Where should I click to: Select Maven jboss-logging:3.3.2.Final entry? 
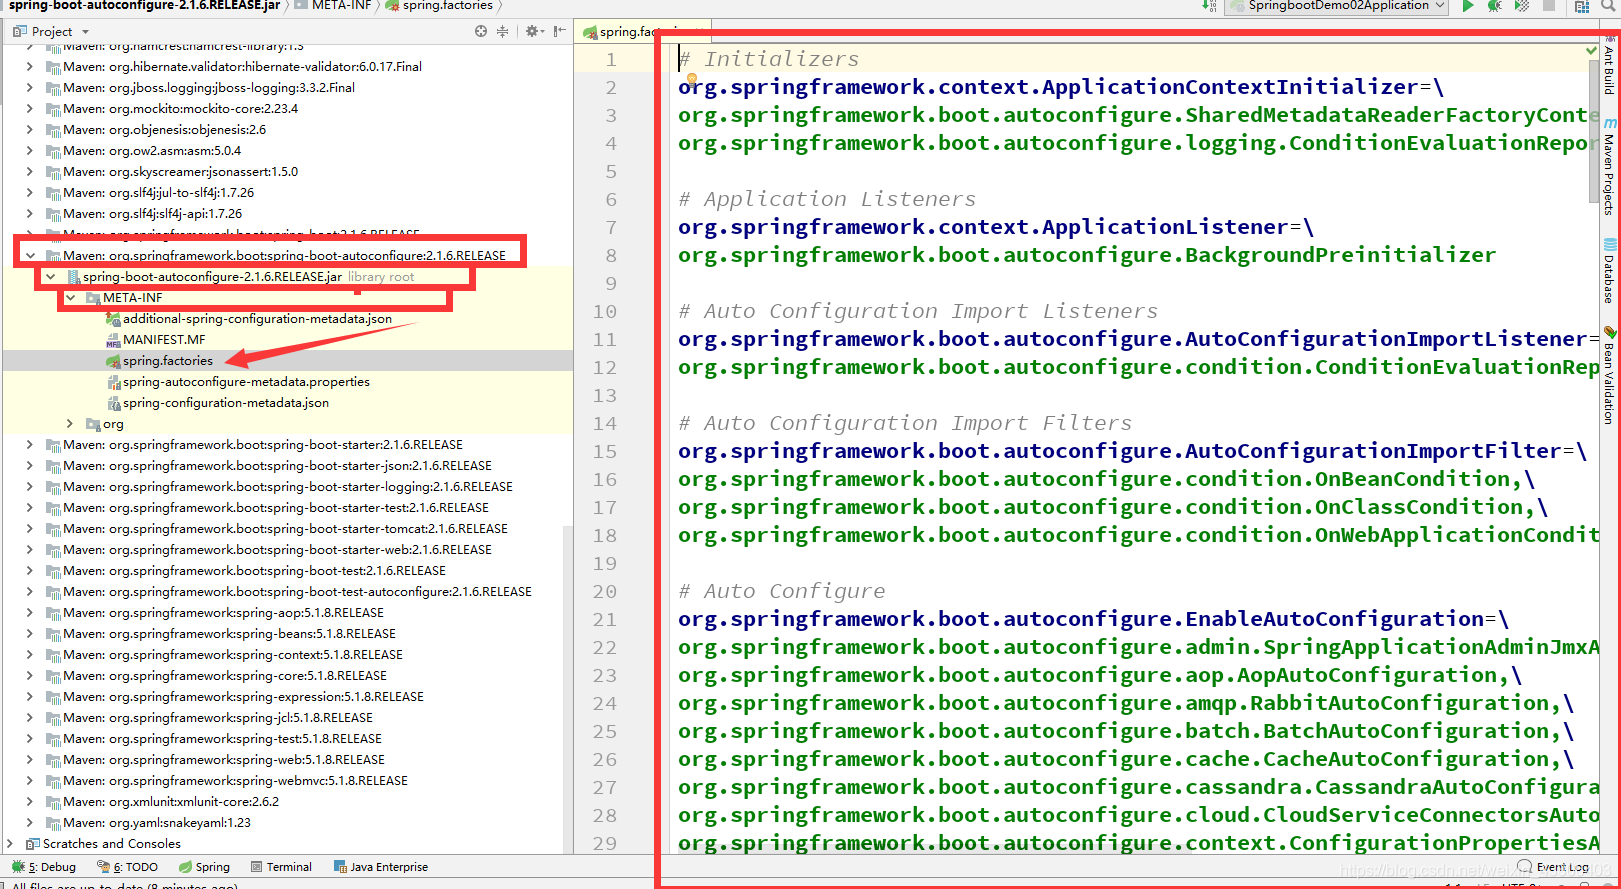[x=209, y=88]
